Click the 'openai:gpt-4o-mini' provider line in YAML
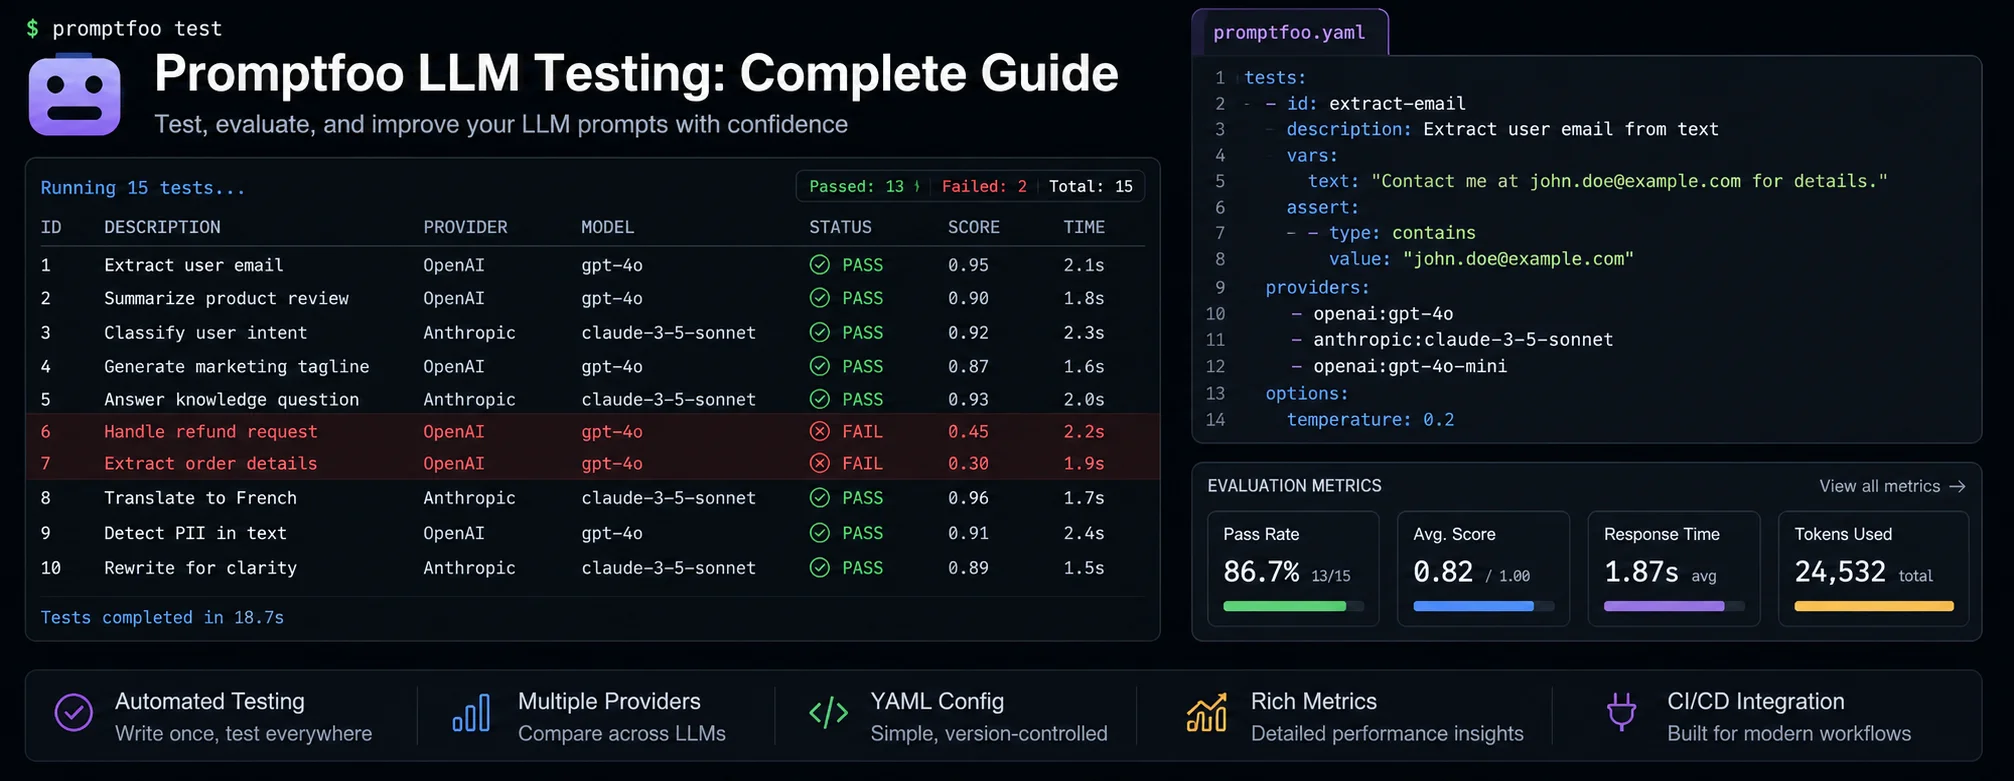The image size is (2014, 781). [x=1410, y=366]
